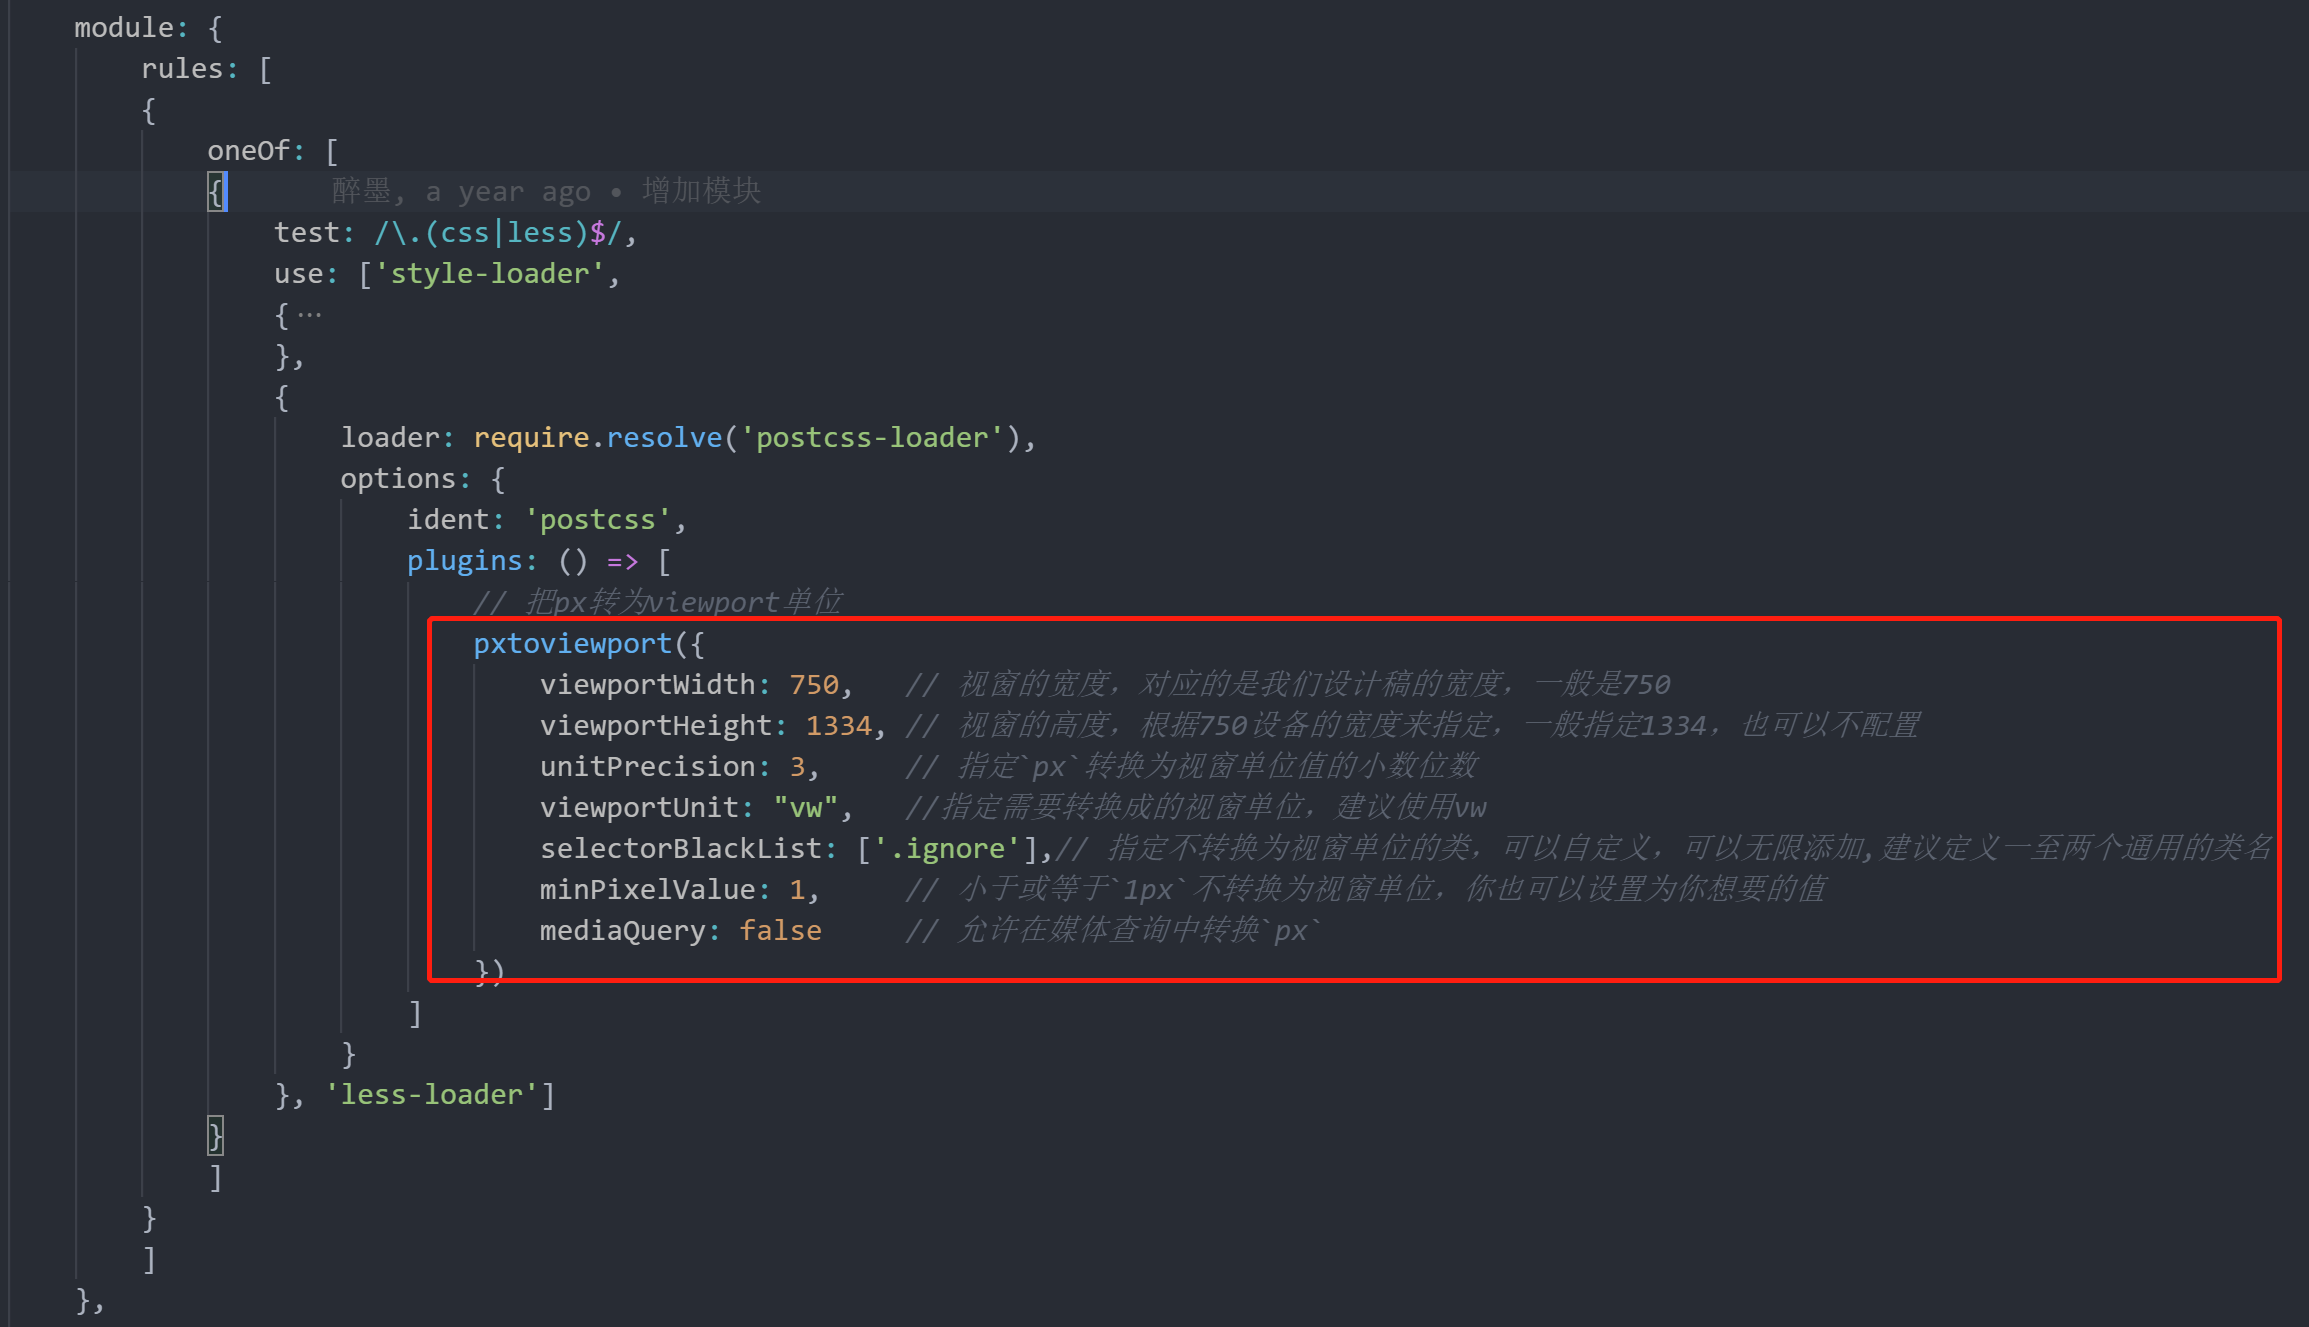Image resolution: width=2309 pixels, height=1327 pixels.
Task: Click the 'selectorBlackList' property name
Action: 681,849
